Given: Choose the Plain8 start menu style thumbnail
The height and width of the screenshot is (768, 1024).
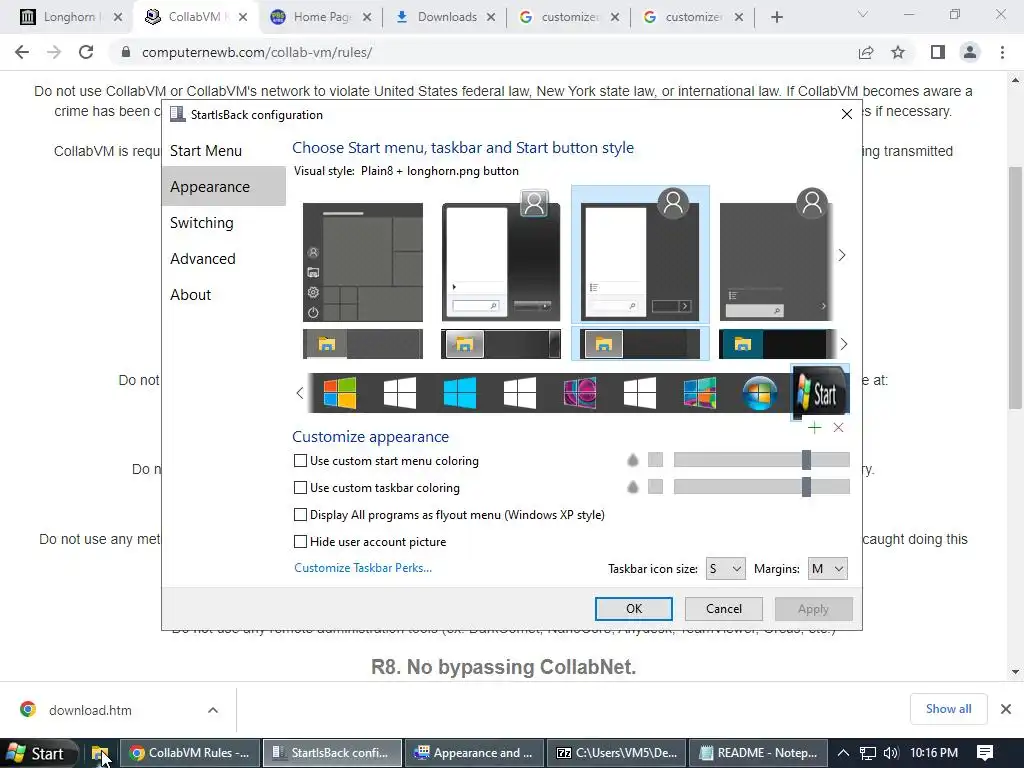Looking at the screenshot, I should (x=640, y=255).
